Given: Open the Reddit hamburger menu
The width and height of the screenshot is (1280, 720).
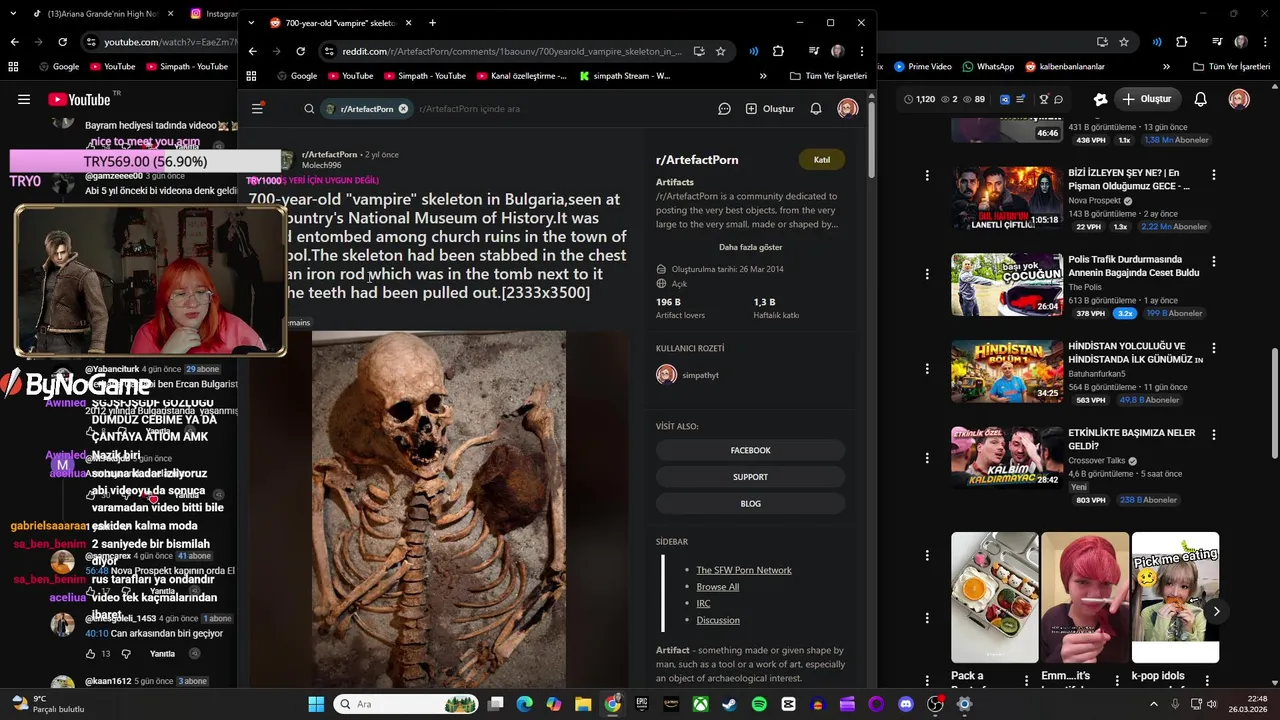Looking at the screenshot, I should tap(257, 108).
